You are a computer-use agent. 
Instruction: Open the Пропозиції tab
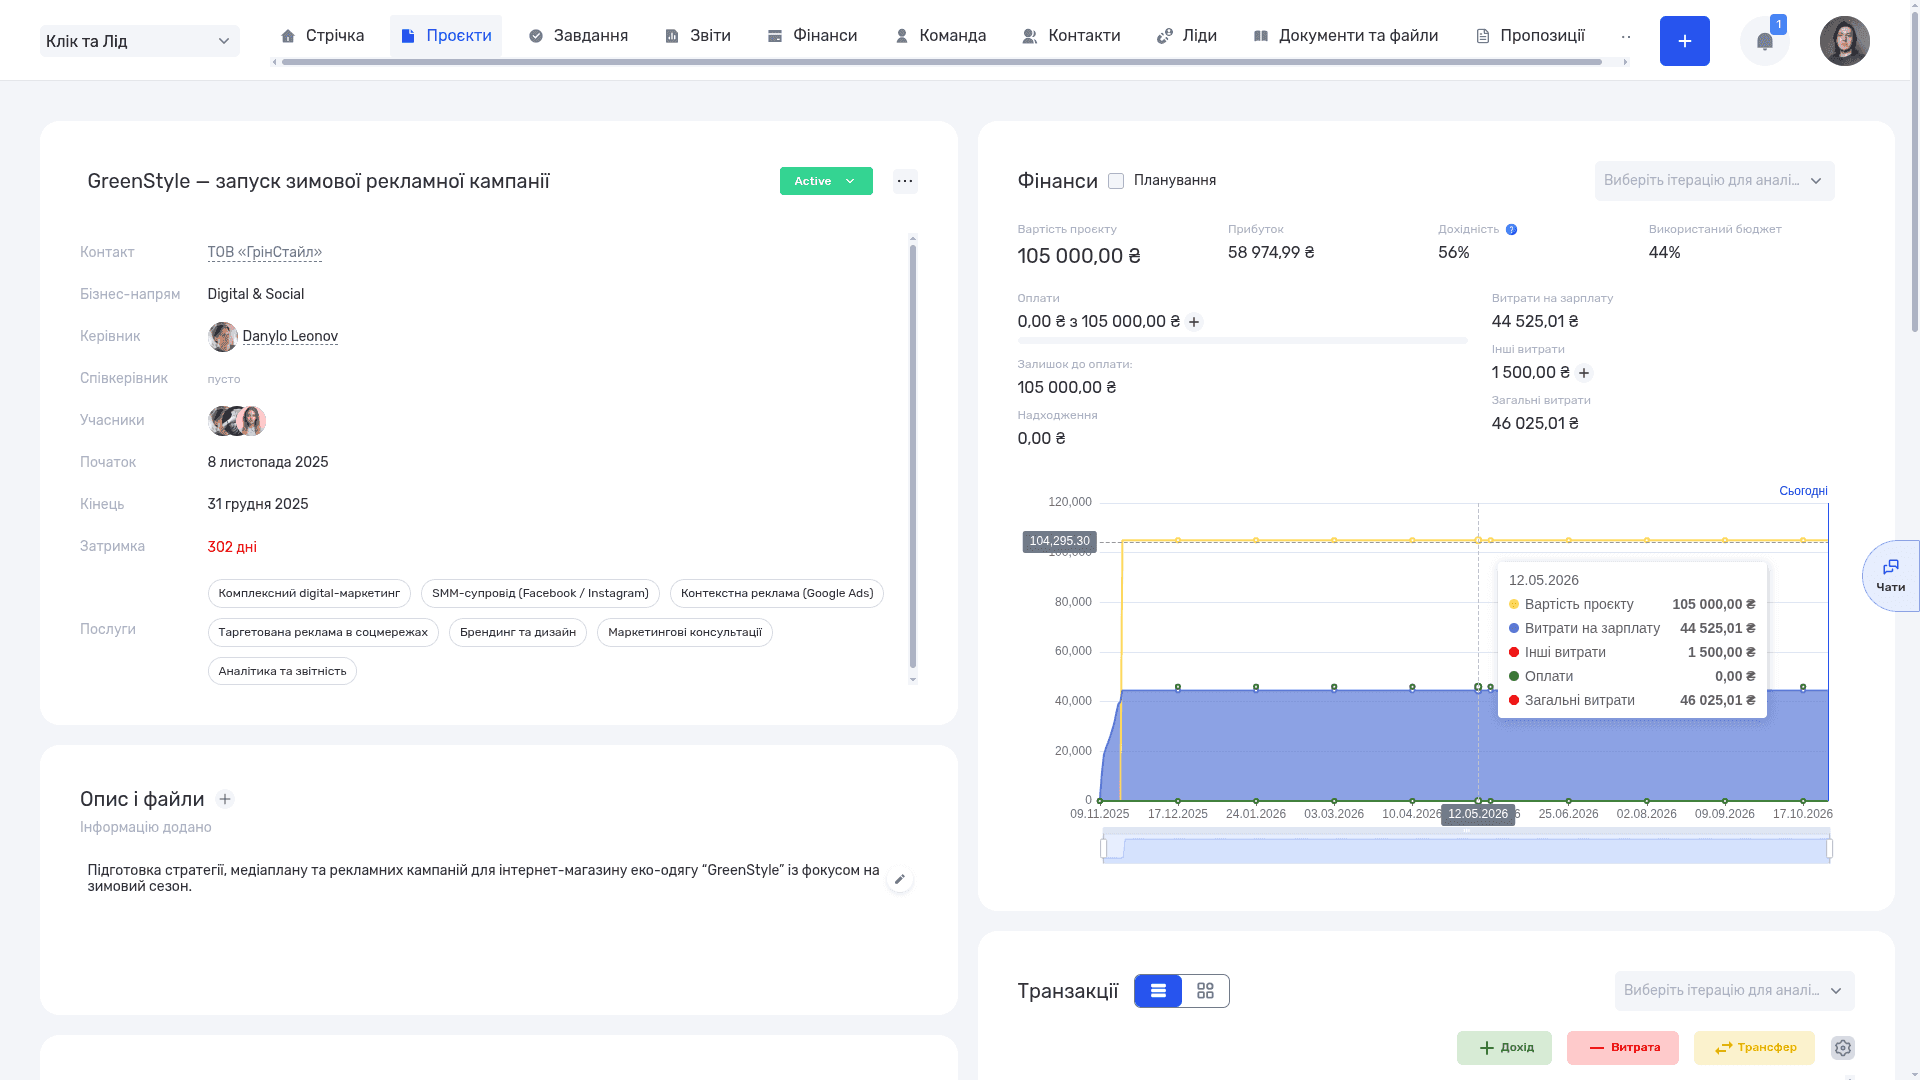(x=1530, y=36)
